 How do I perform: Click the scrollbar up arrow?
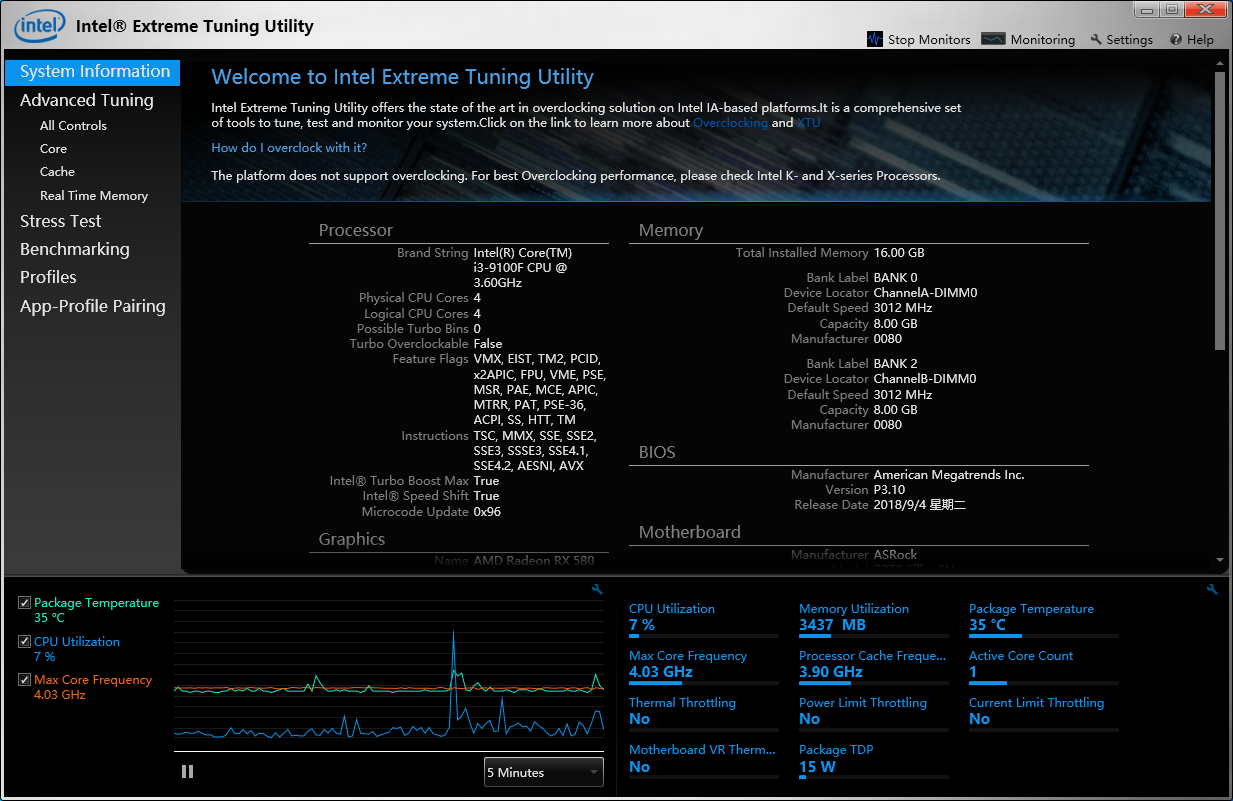1219,62
